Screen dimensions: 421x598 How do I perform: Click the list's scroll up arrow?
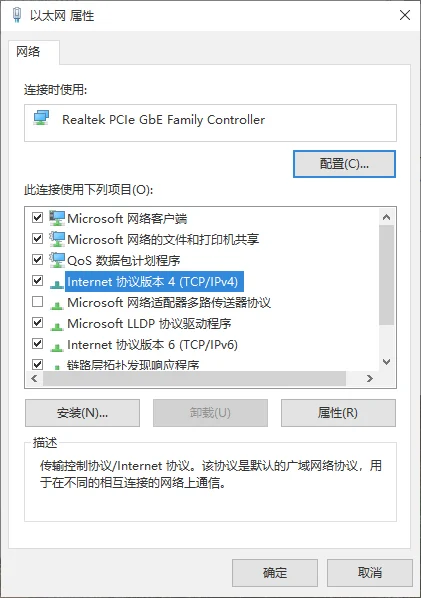(386, 217)
